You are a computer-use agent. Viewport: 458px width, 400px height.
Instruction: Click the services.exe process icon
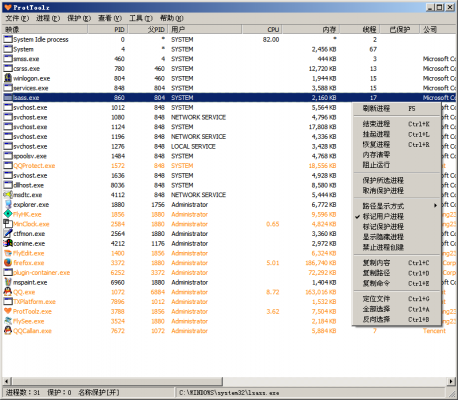(8, 88)
